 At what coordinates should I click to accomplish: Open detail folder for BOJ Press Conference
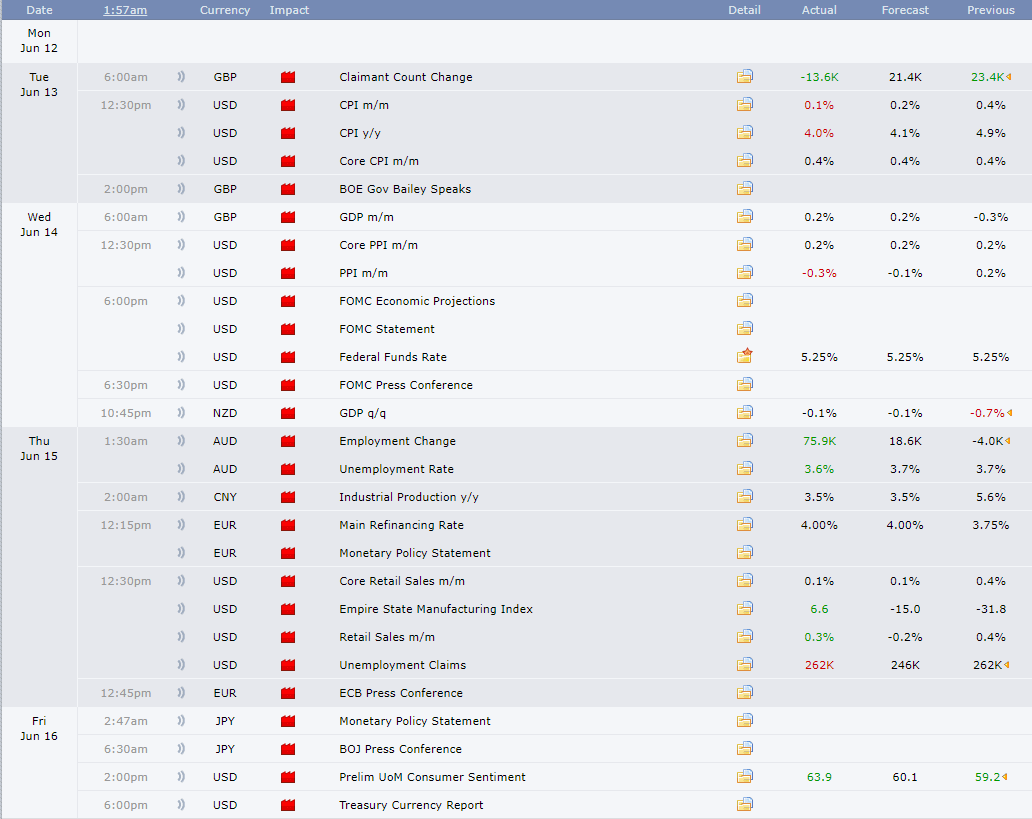744,749
